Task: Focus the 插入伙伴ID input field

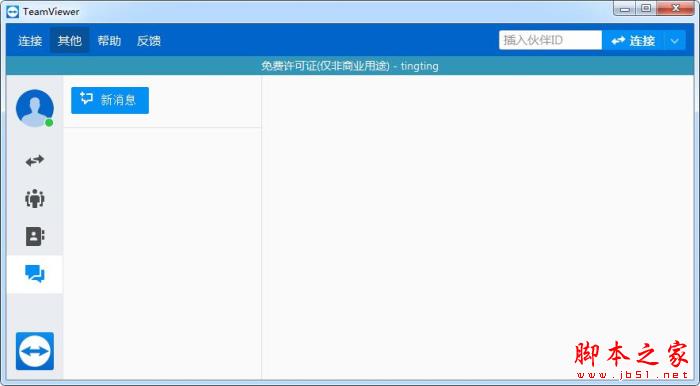Action: pos(550,40)
